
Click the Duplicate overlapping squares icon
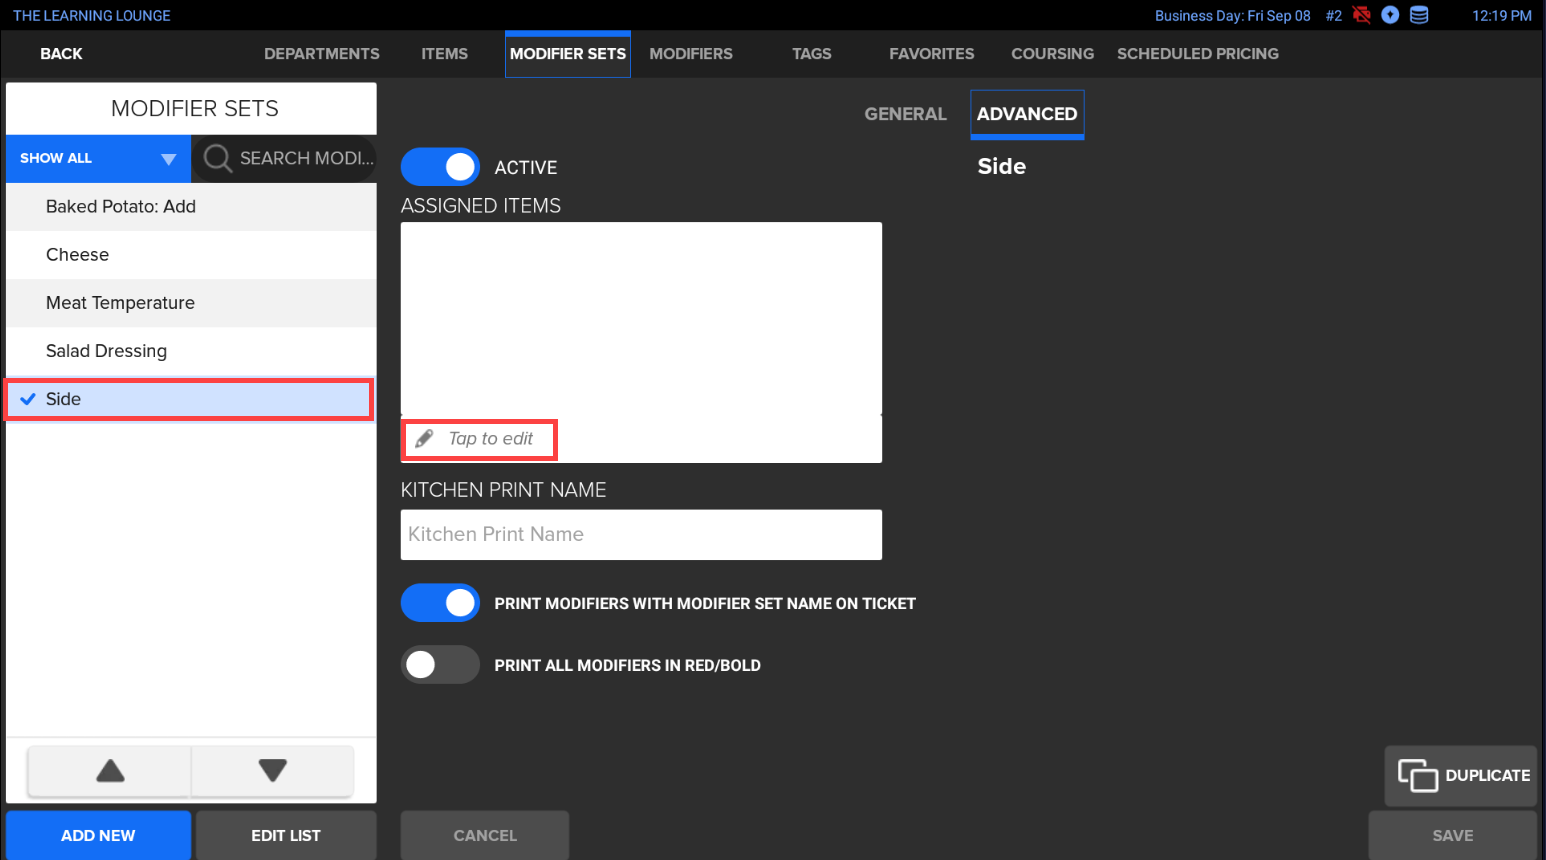tap(1417, 775)
